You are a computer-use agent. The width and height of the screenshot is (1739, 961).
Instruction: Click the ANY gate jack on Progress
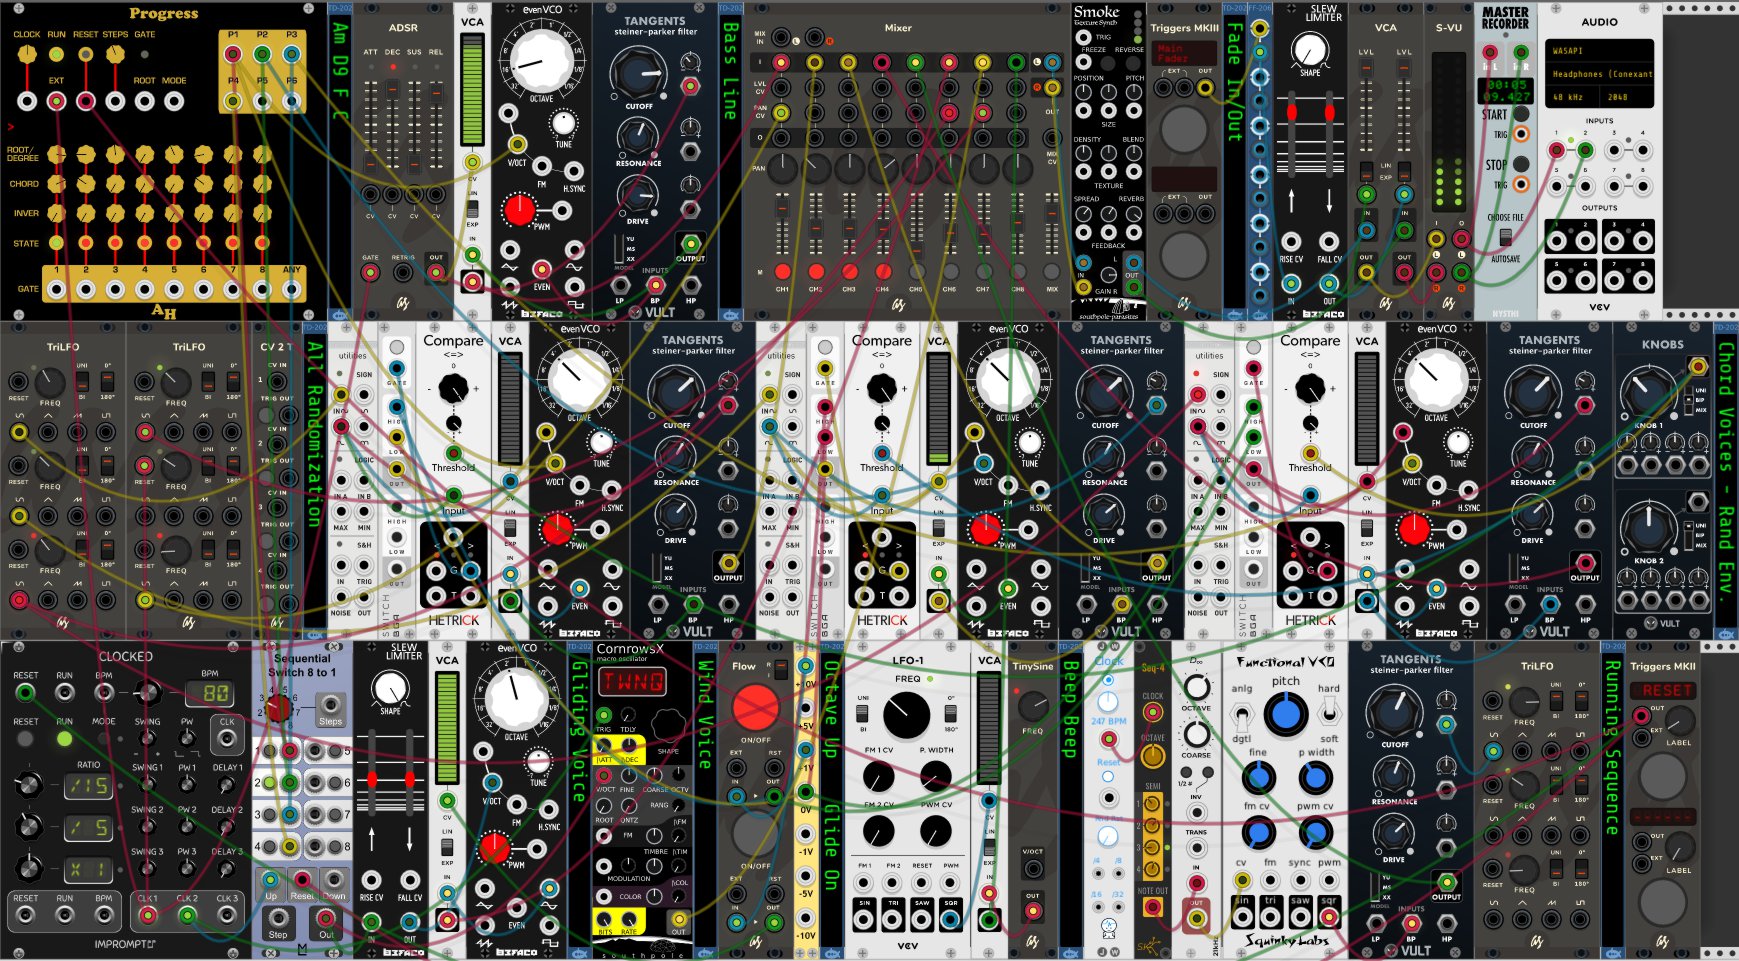291,290
